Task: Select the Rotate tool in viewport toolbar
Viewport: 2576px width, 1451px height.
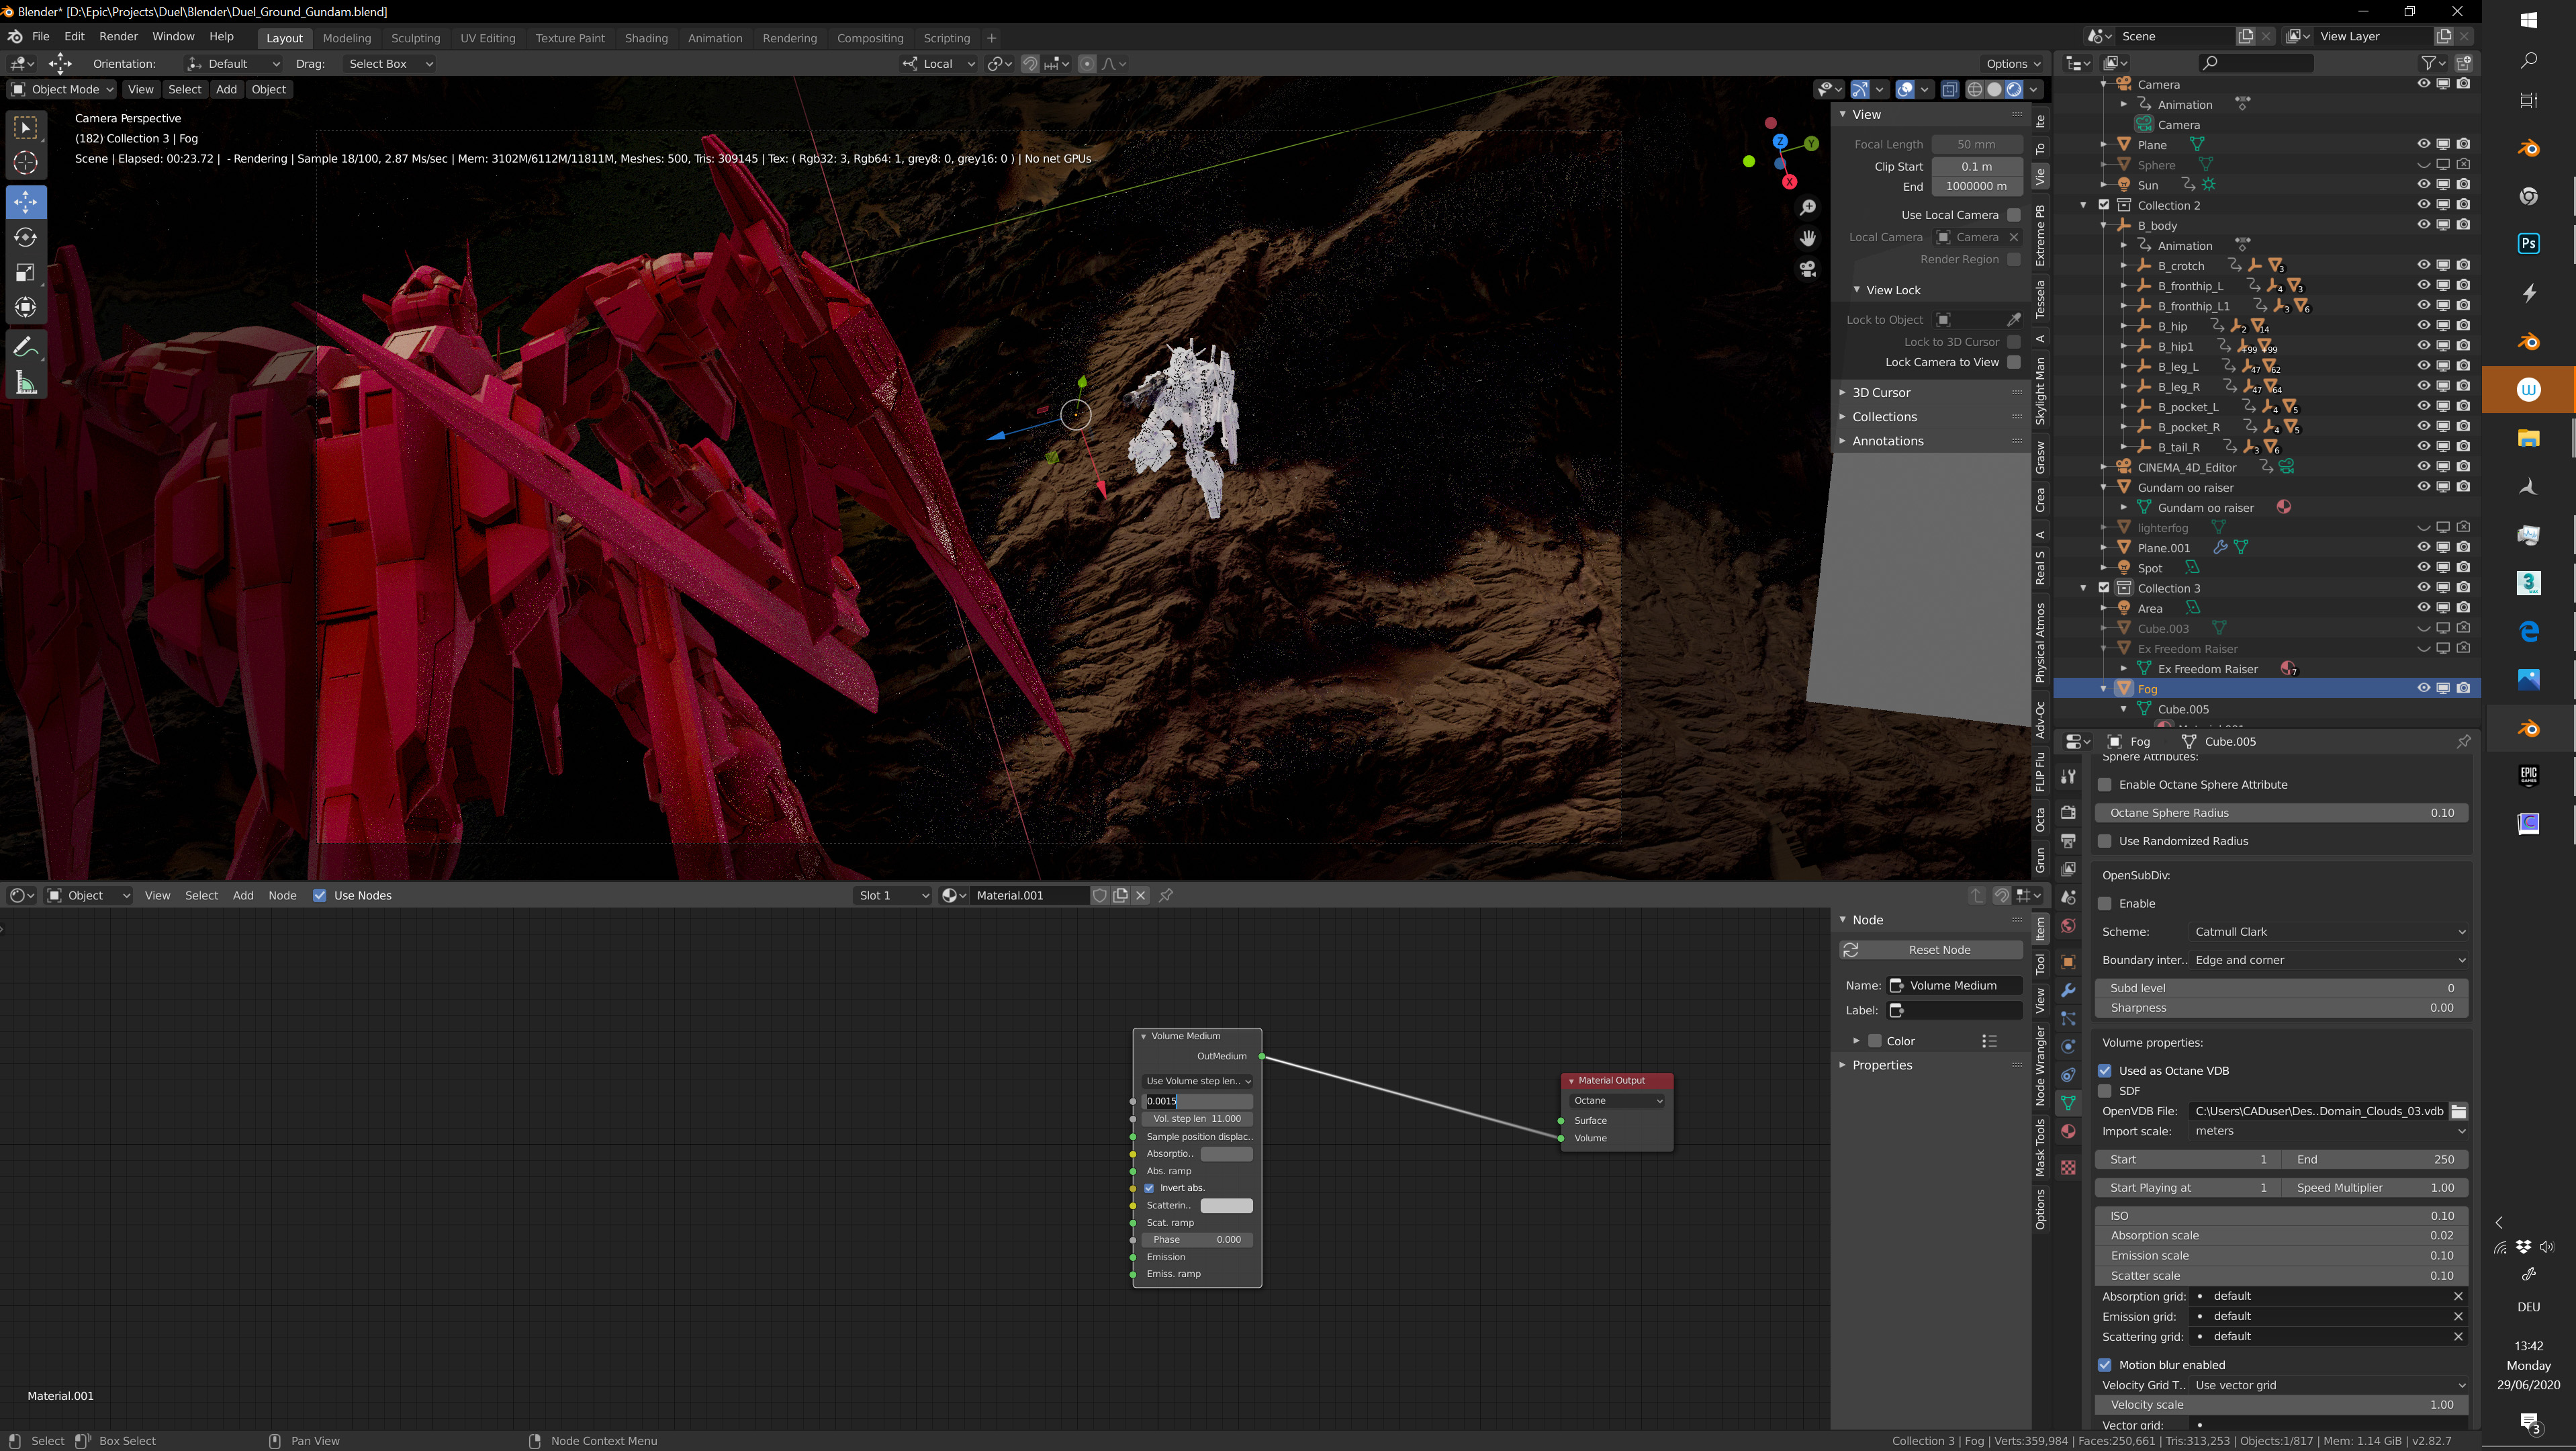Action: (x=26, y=237)
